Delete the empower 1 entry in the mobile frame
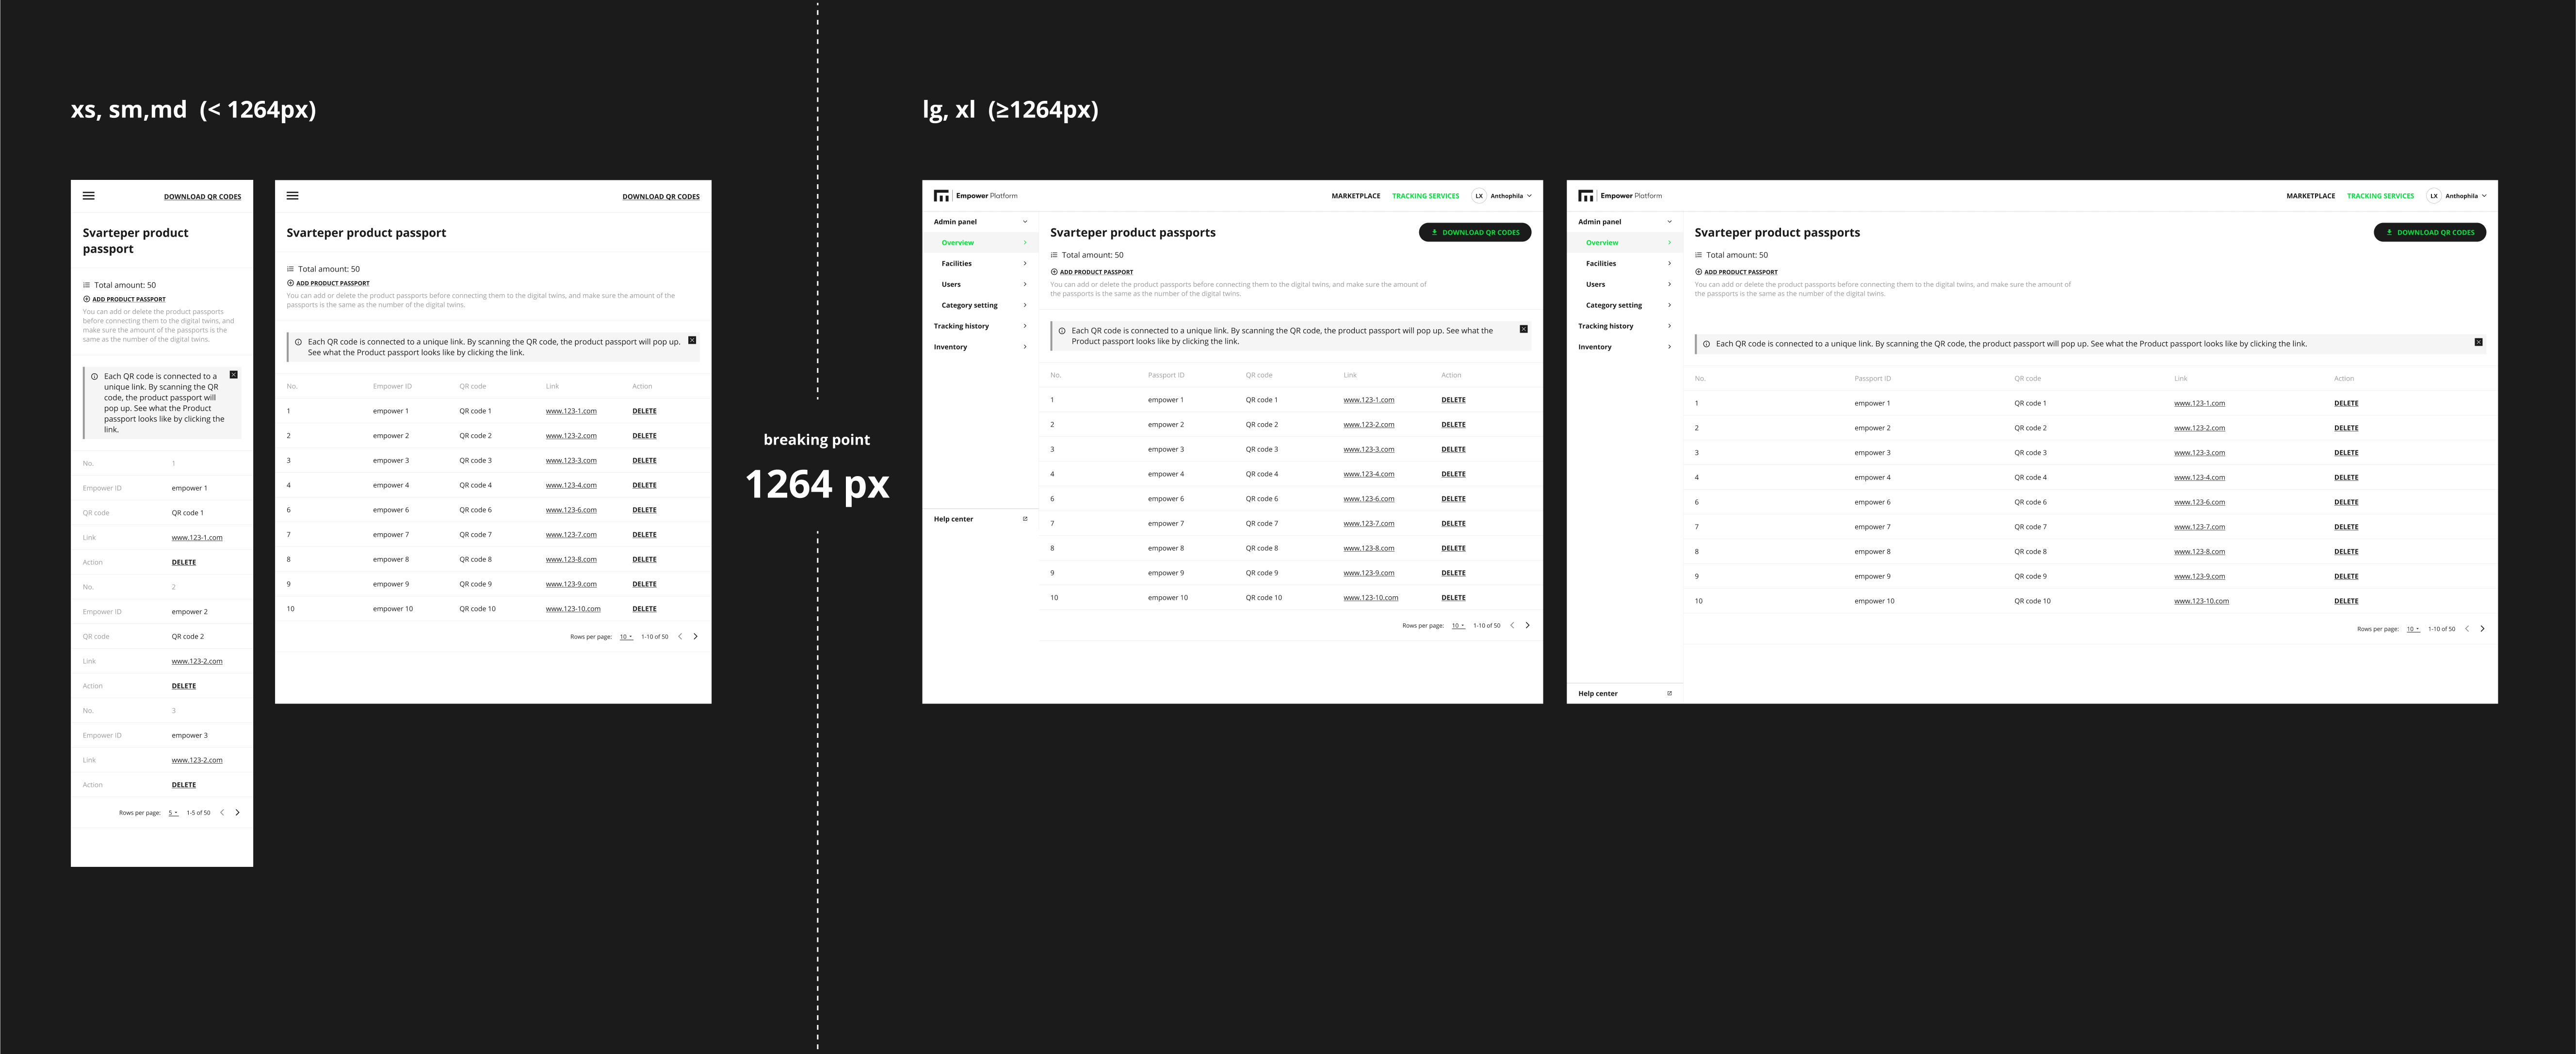The width and height of the screenshot is (2576, 1054). pyautogui.click(x=184, y=562)
